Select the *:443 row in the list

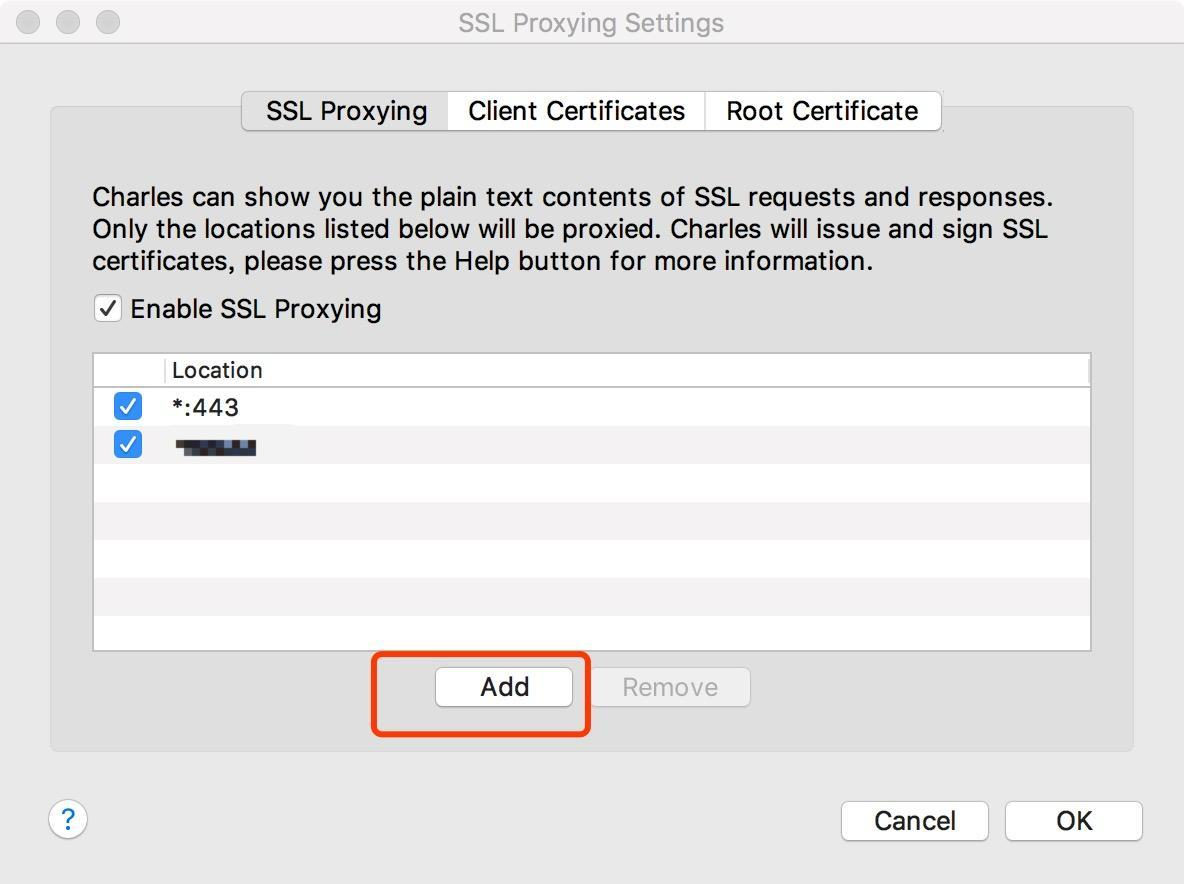pos(400,406)
